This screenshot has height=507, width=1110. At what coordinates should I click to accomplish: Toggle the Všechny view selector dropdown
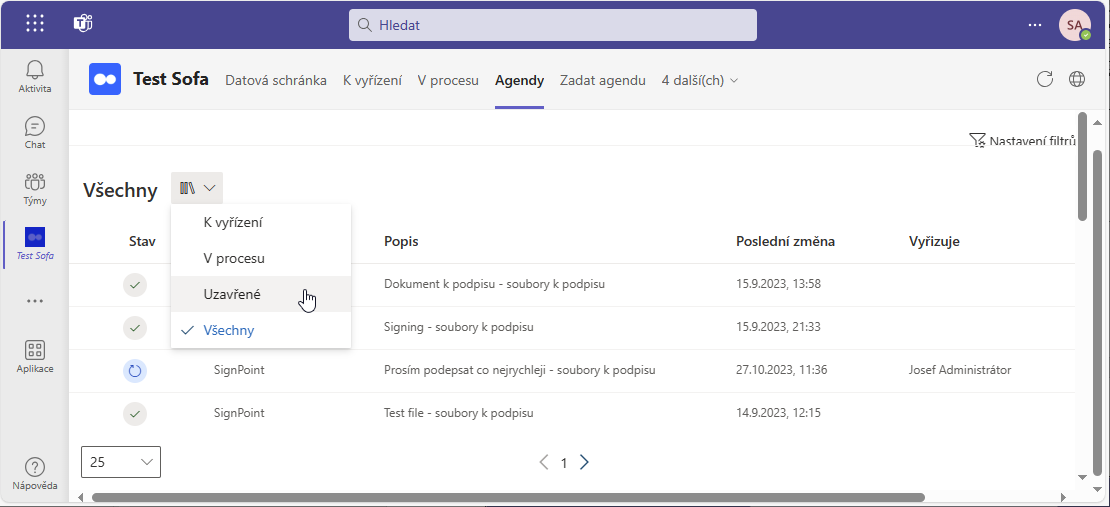[x=197, y=188]
